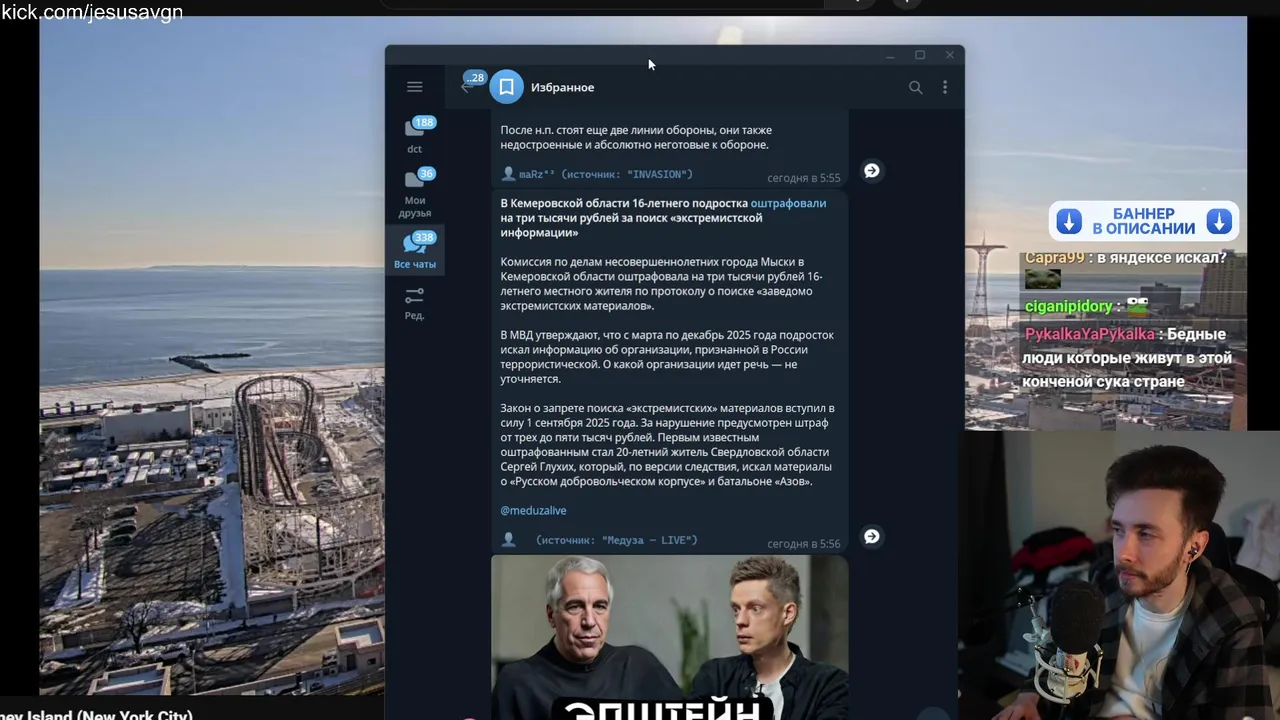1280x720 pixels.
Task: Maximize the Telegram window
Action: pos(920,56)
